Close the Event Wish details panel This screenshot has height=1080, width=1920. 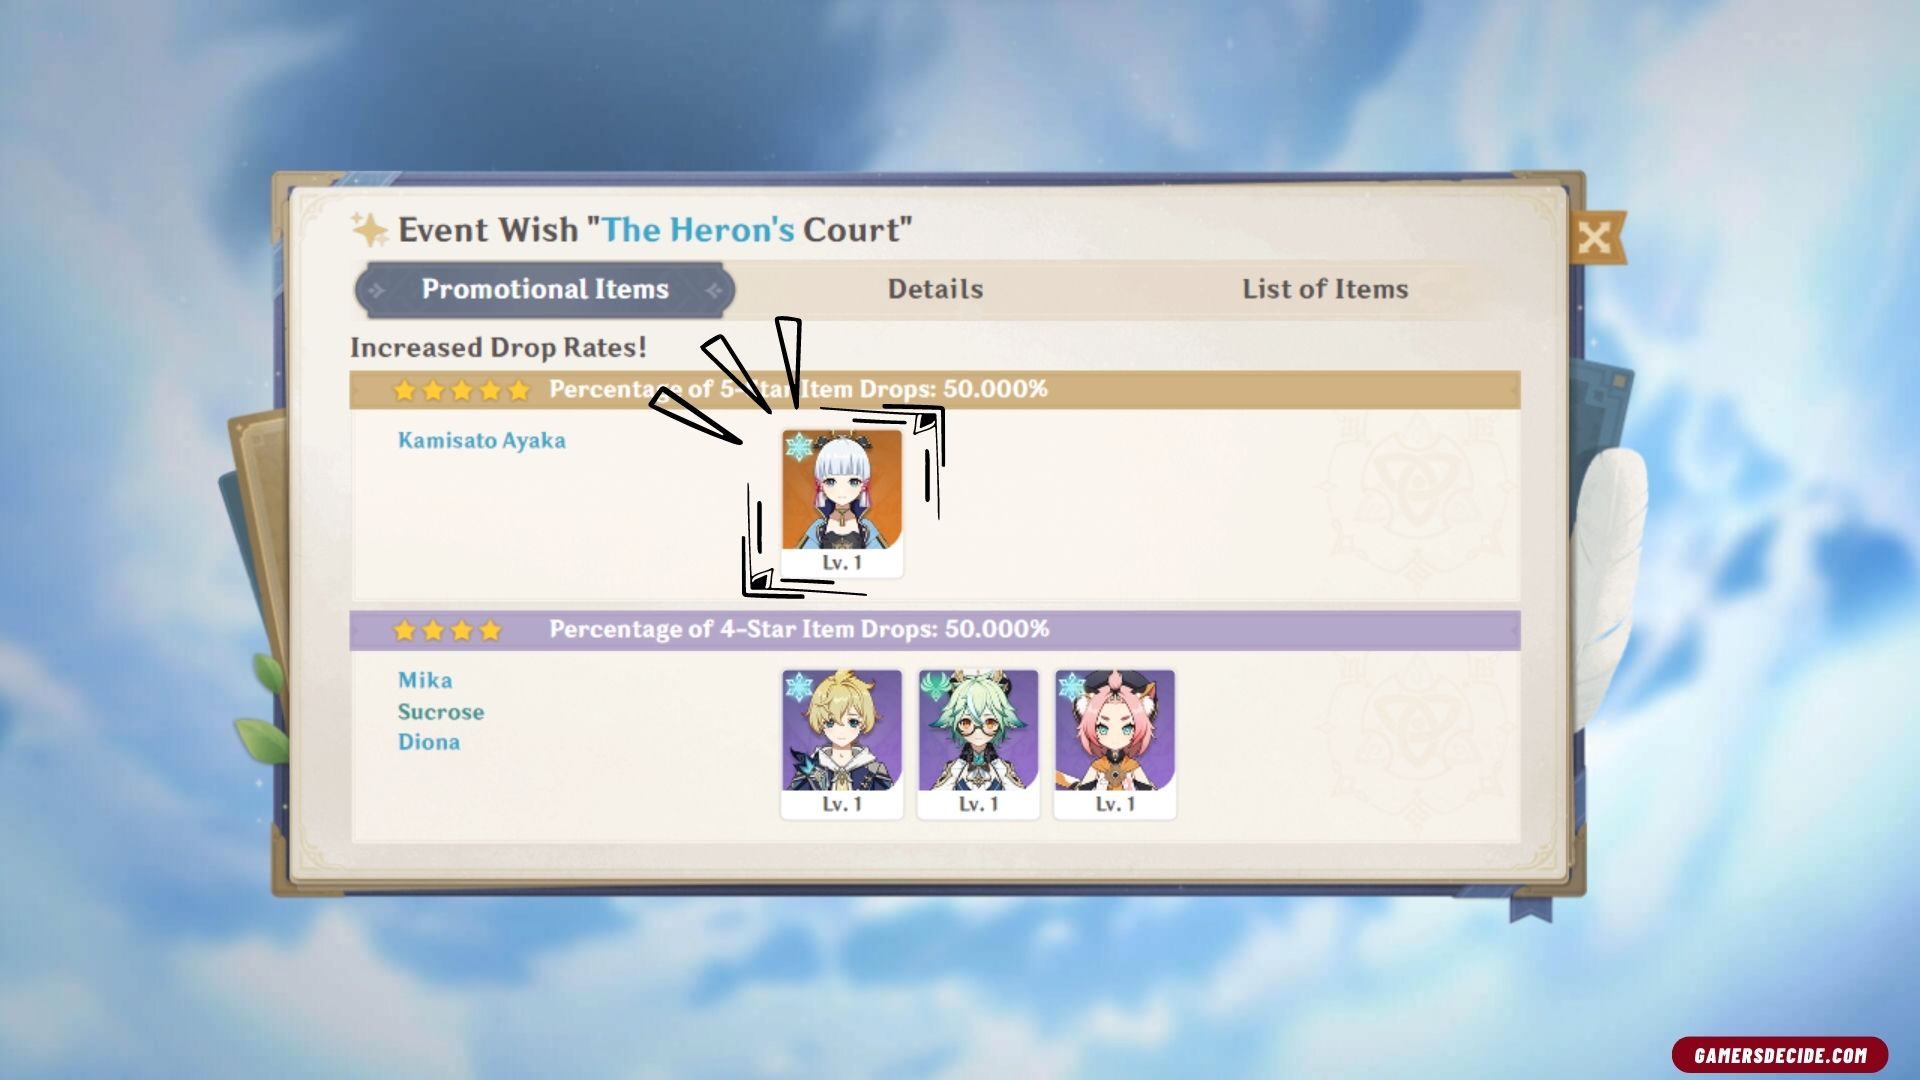click(1595, 238)
